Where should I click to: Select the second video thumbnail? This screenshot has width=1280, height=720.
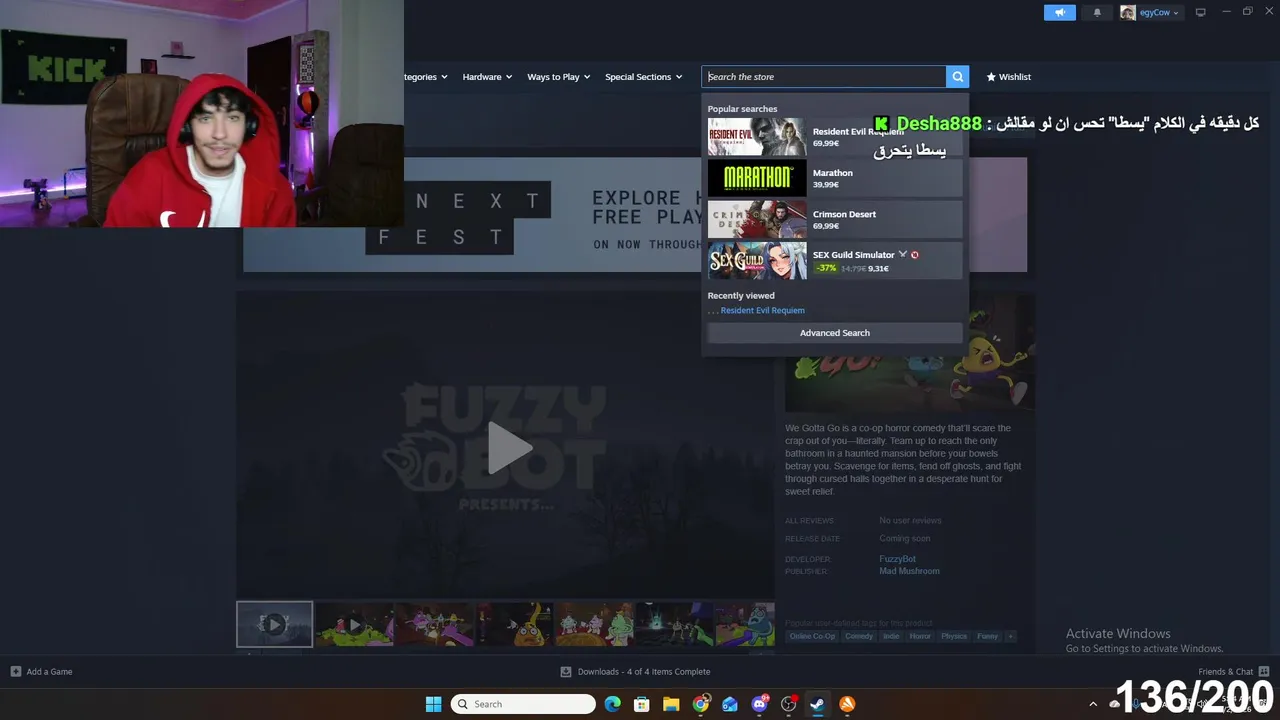coord(355,624)
